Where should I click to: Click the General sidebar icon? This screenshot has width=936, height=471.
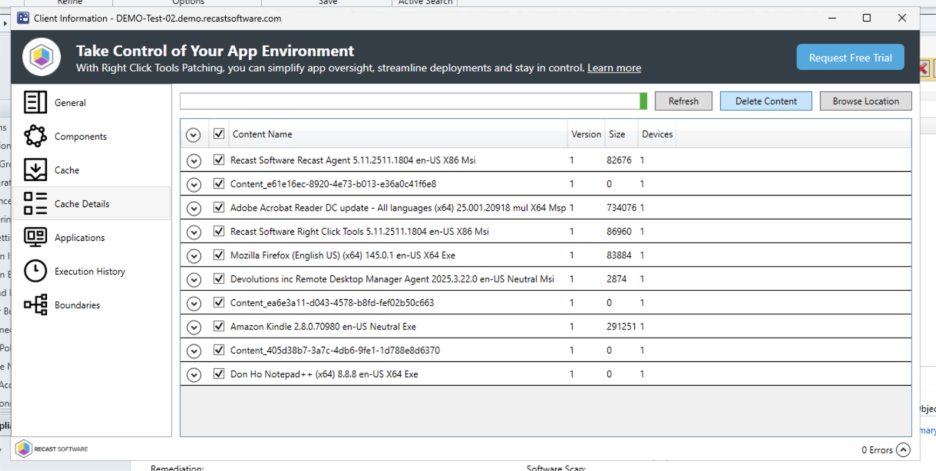pyautogui.click(x=35, y=102)
